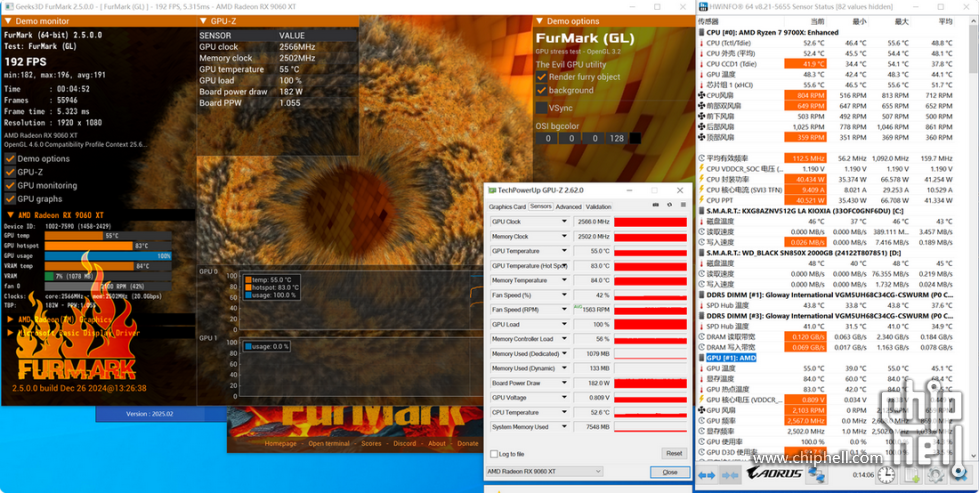Image resolution: width=979 pixels, height=493 pixels.
Task: Click chip icon beside CPU [#0] header
Action: point(701,32)
